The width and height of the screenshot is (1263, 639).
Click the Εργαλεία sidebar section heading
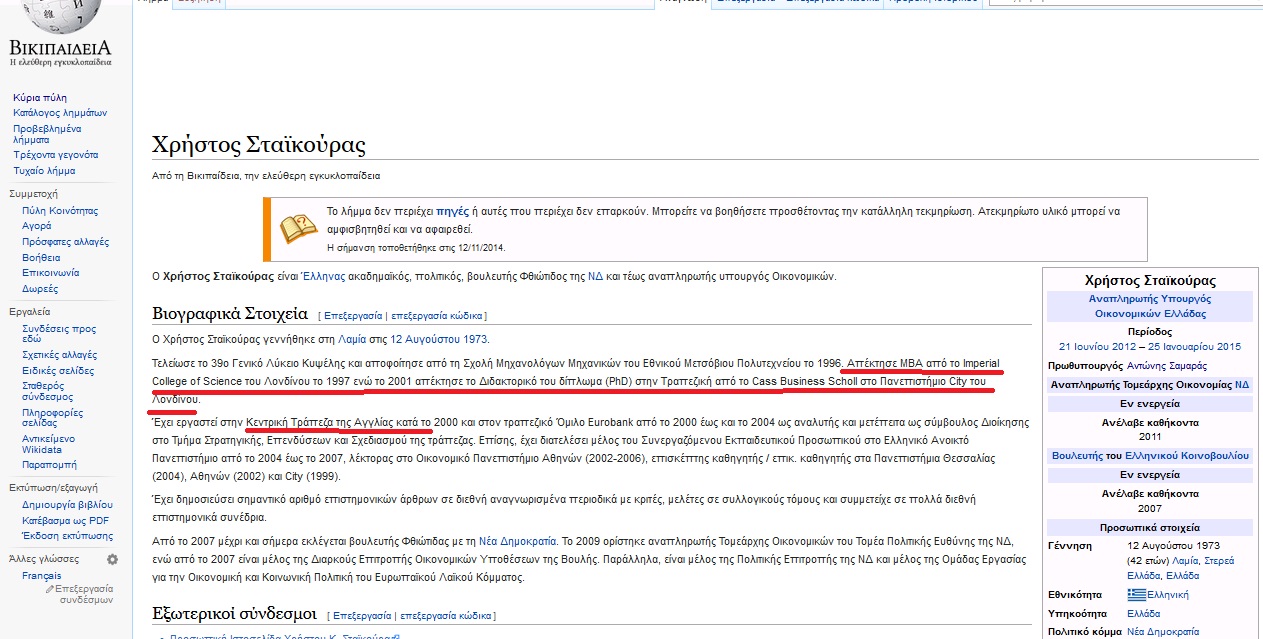(x=30, y=312)
